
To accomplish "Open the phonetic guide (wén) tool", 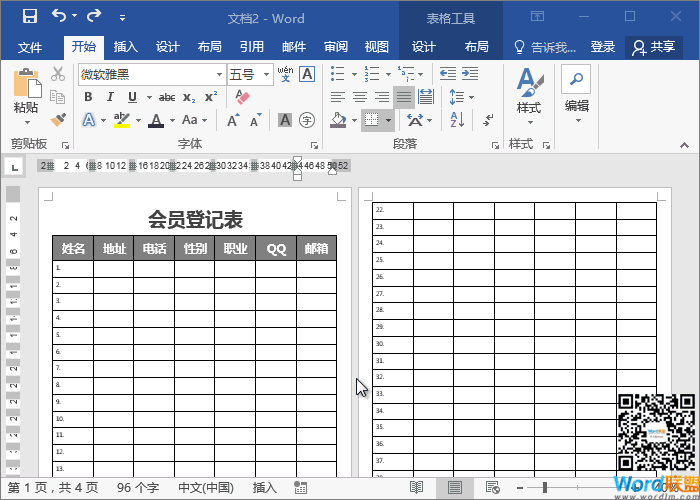I will 285,74.
